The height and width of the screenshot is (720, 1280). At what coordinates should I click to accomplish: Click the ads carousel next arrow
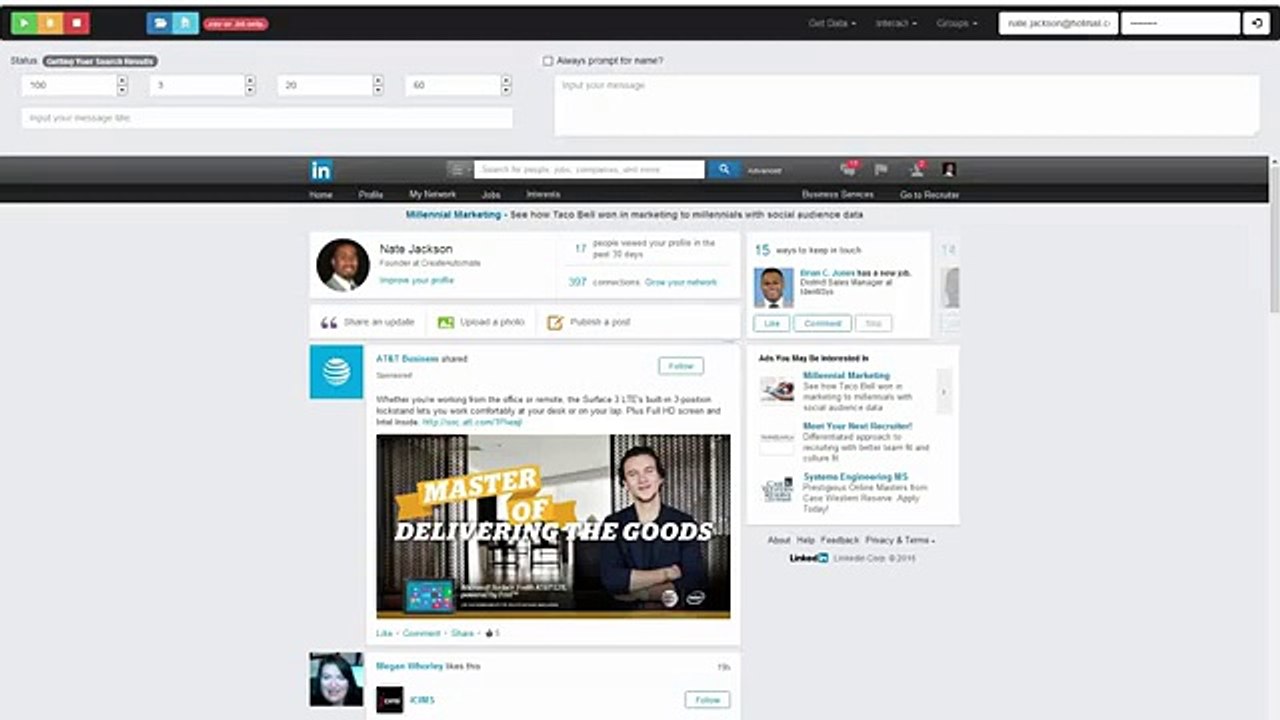[x=943, y=392]
